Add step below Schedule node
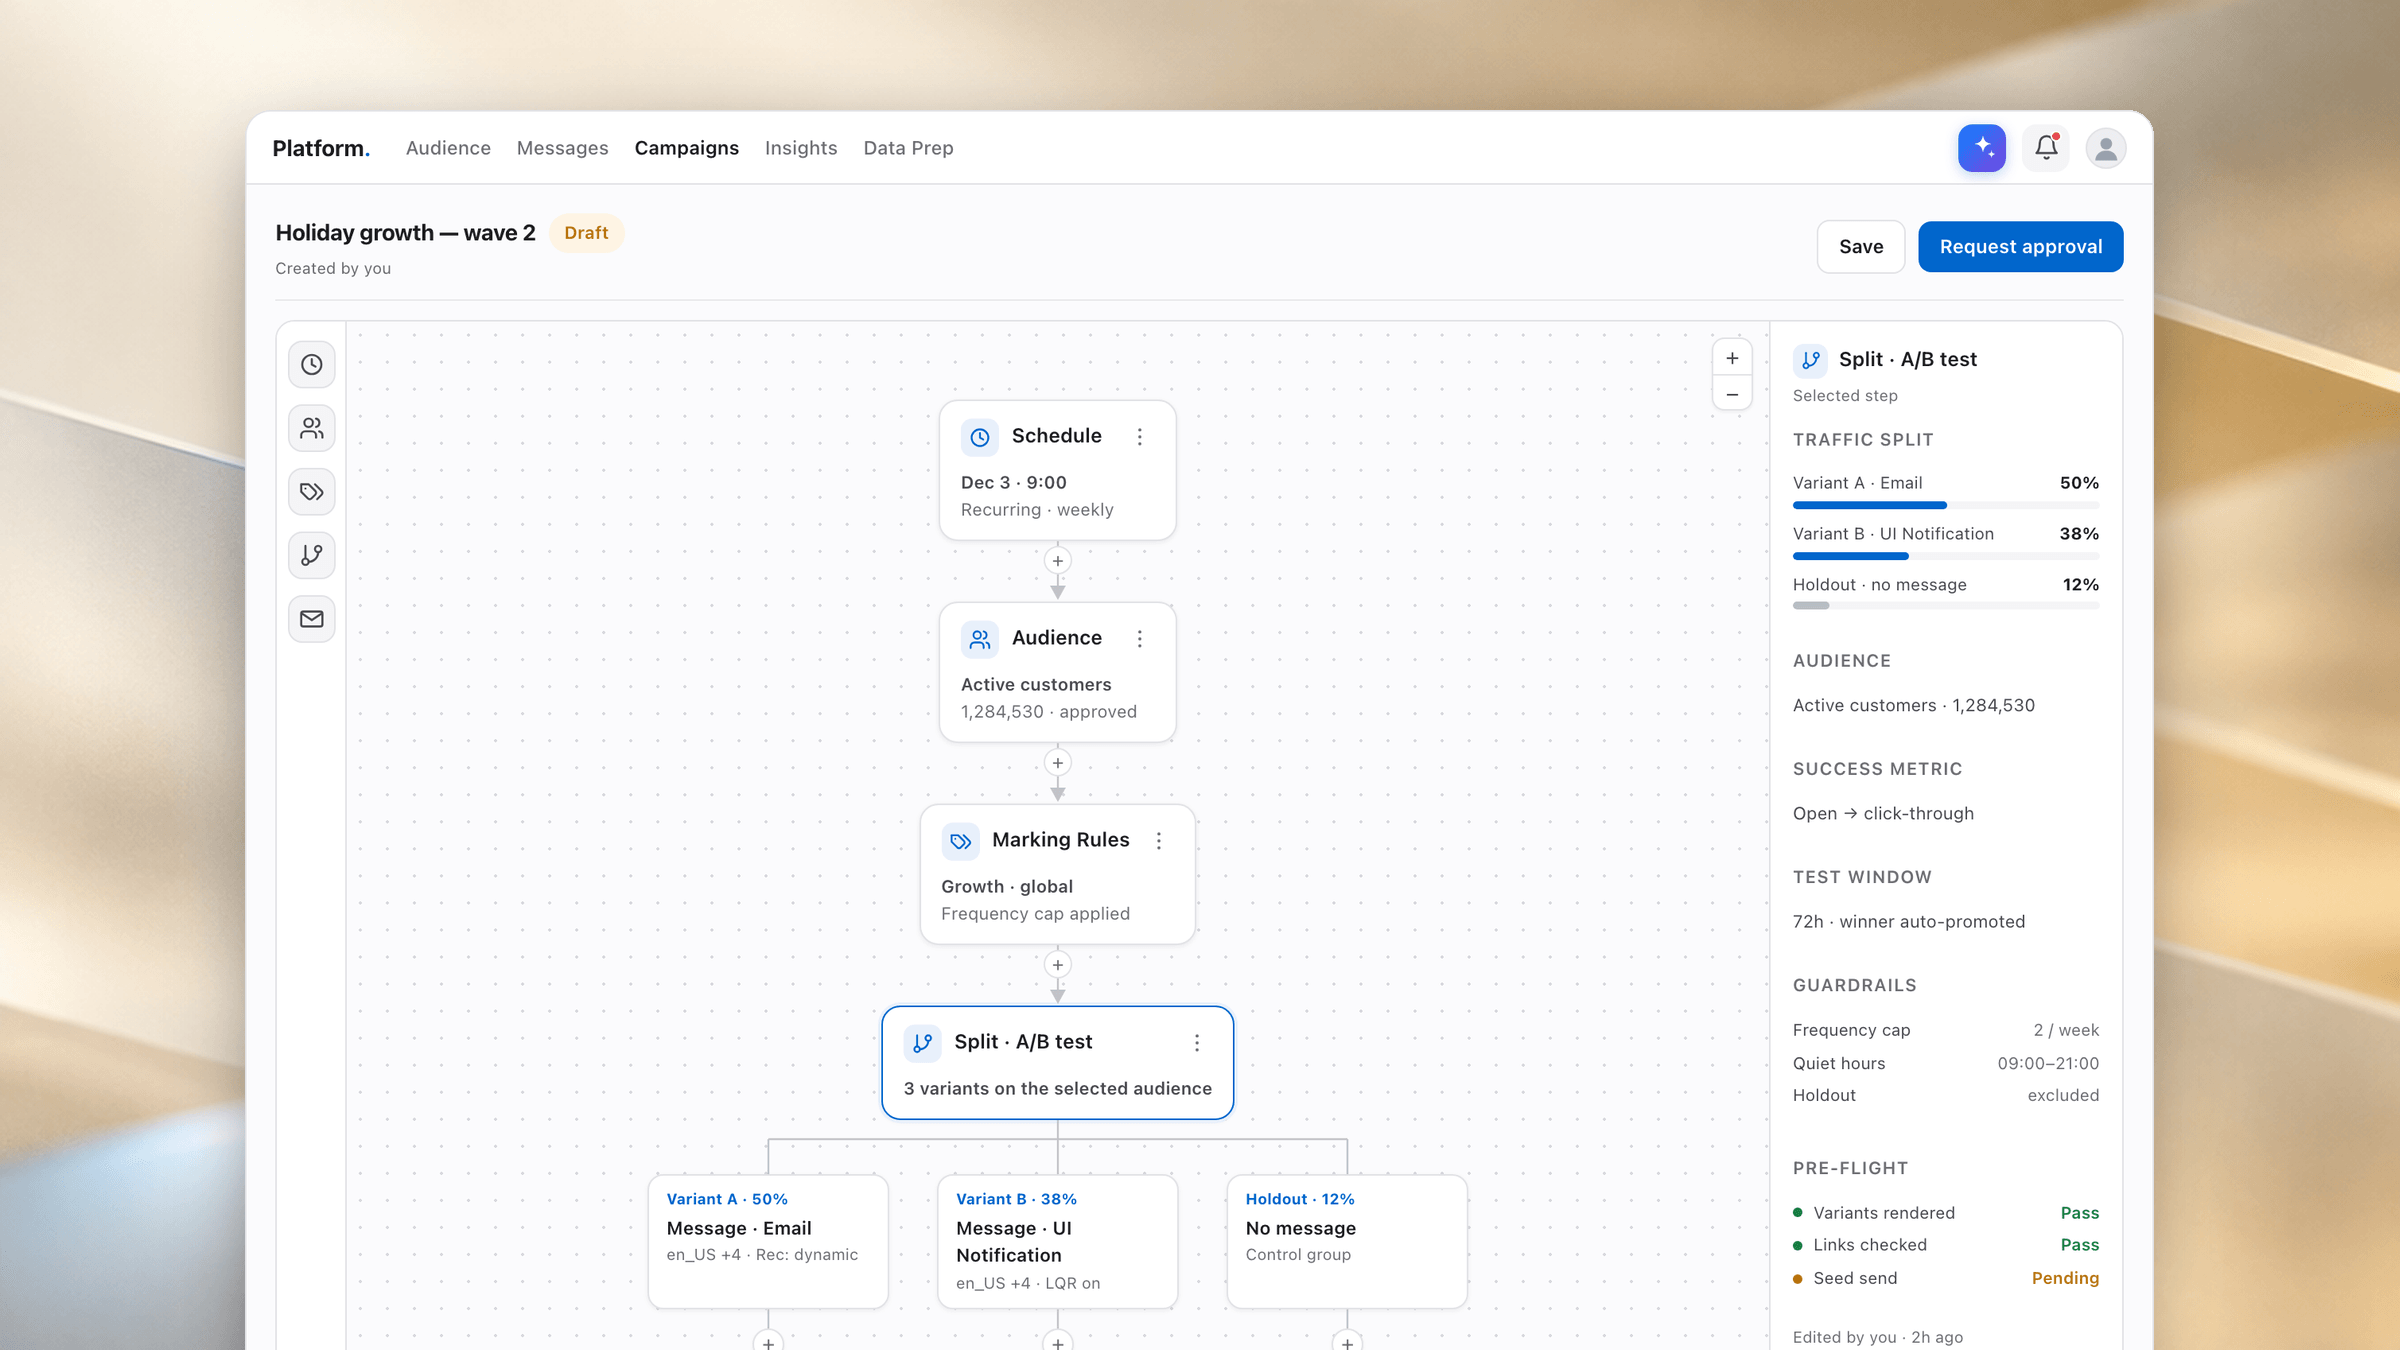 point(1058,561)
